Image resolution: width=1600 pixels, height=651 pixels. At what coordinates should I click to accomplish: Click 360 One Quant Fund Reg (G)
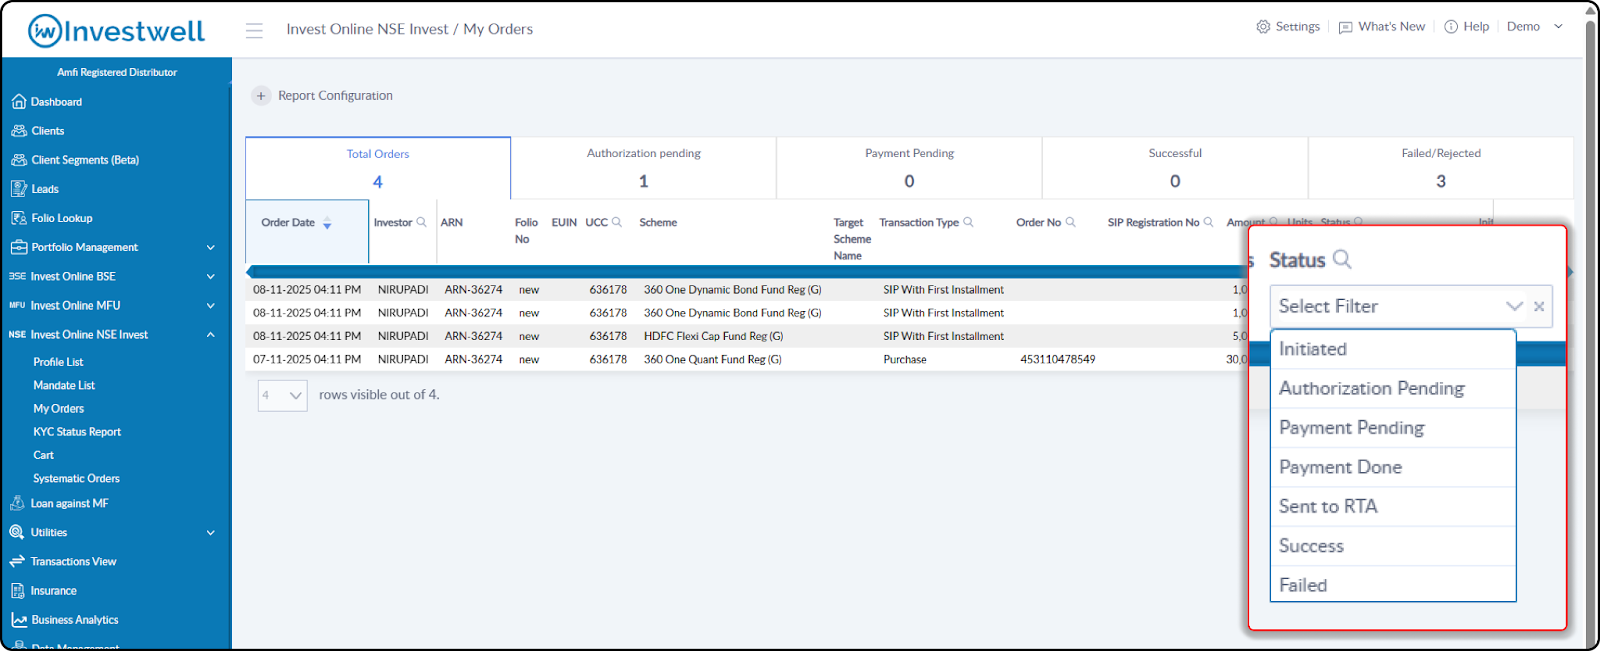[x=712, y=360]
